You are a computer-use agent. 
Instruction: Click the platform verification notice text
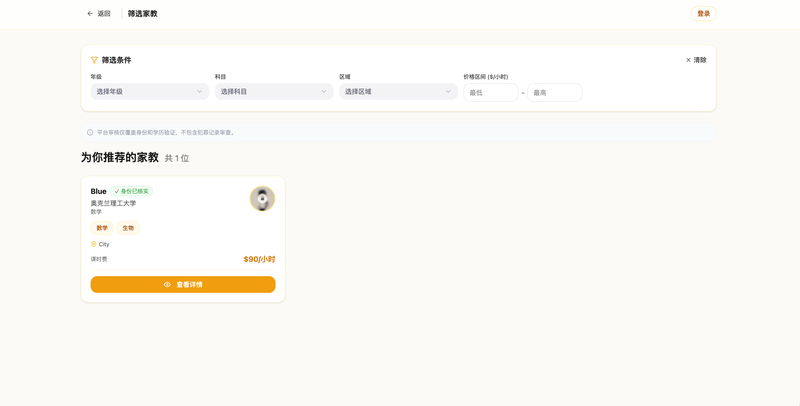click(x=166, y=133)
